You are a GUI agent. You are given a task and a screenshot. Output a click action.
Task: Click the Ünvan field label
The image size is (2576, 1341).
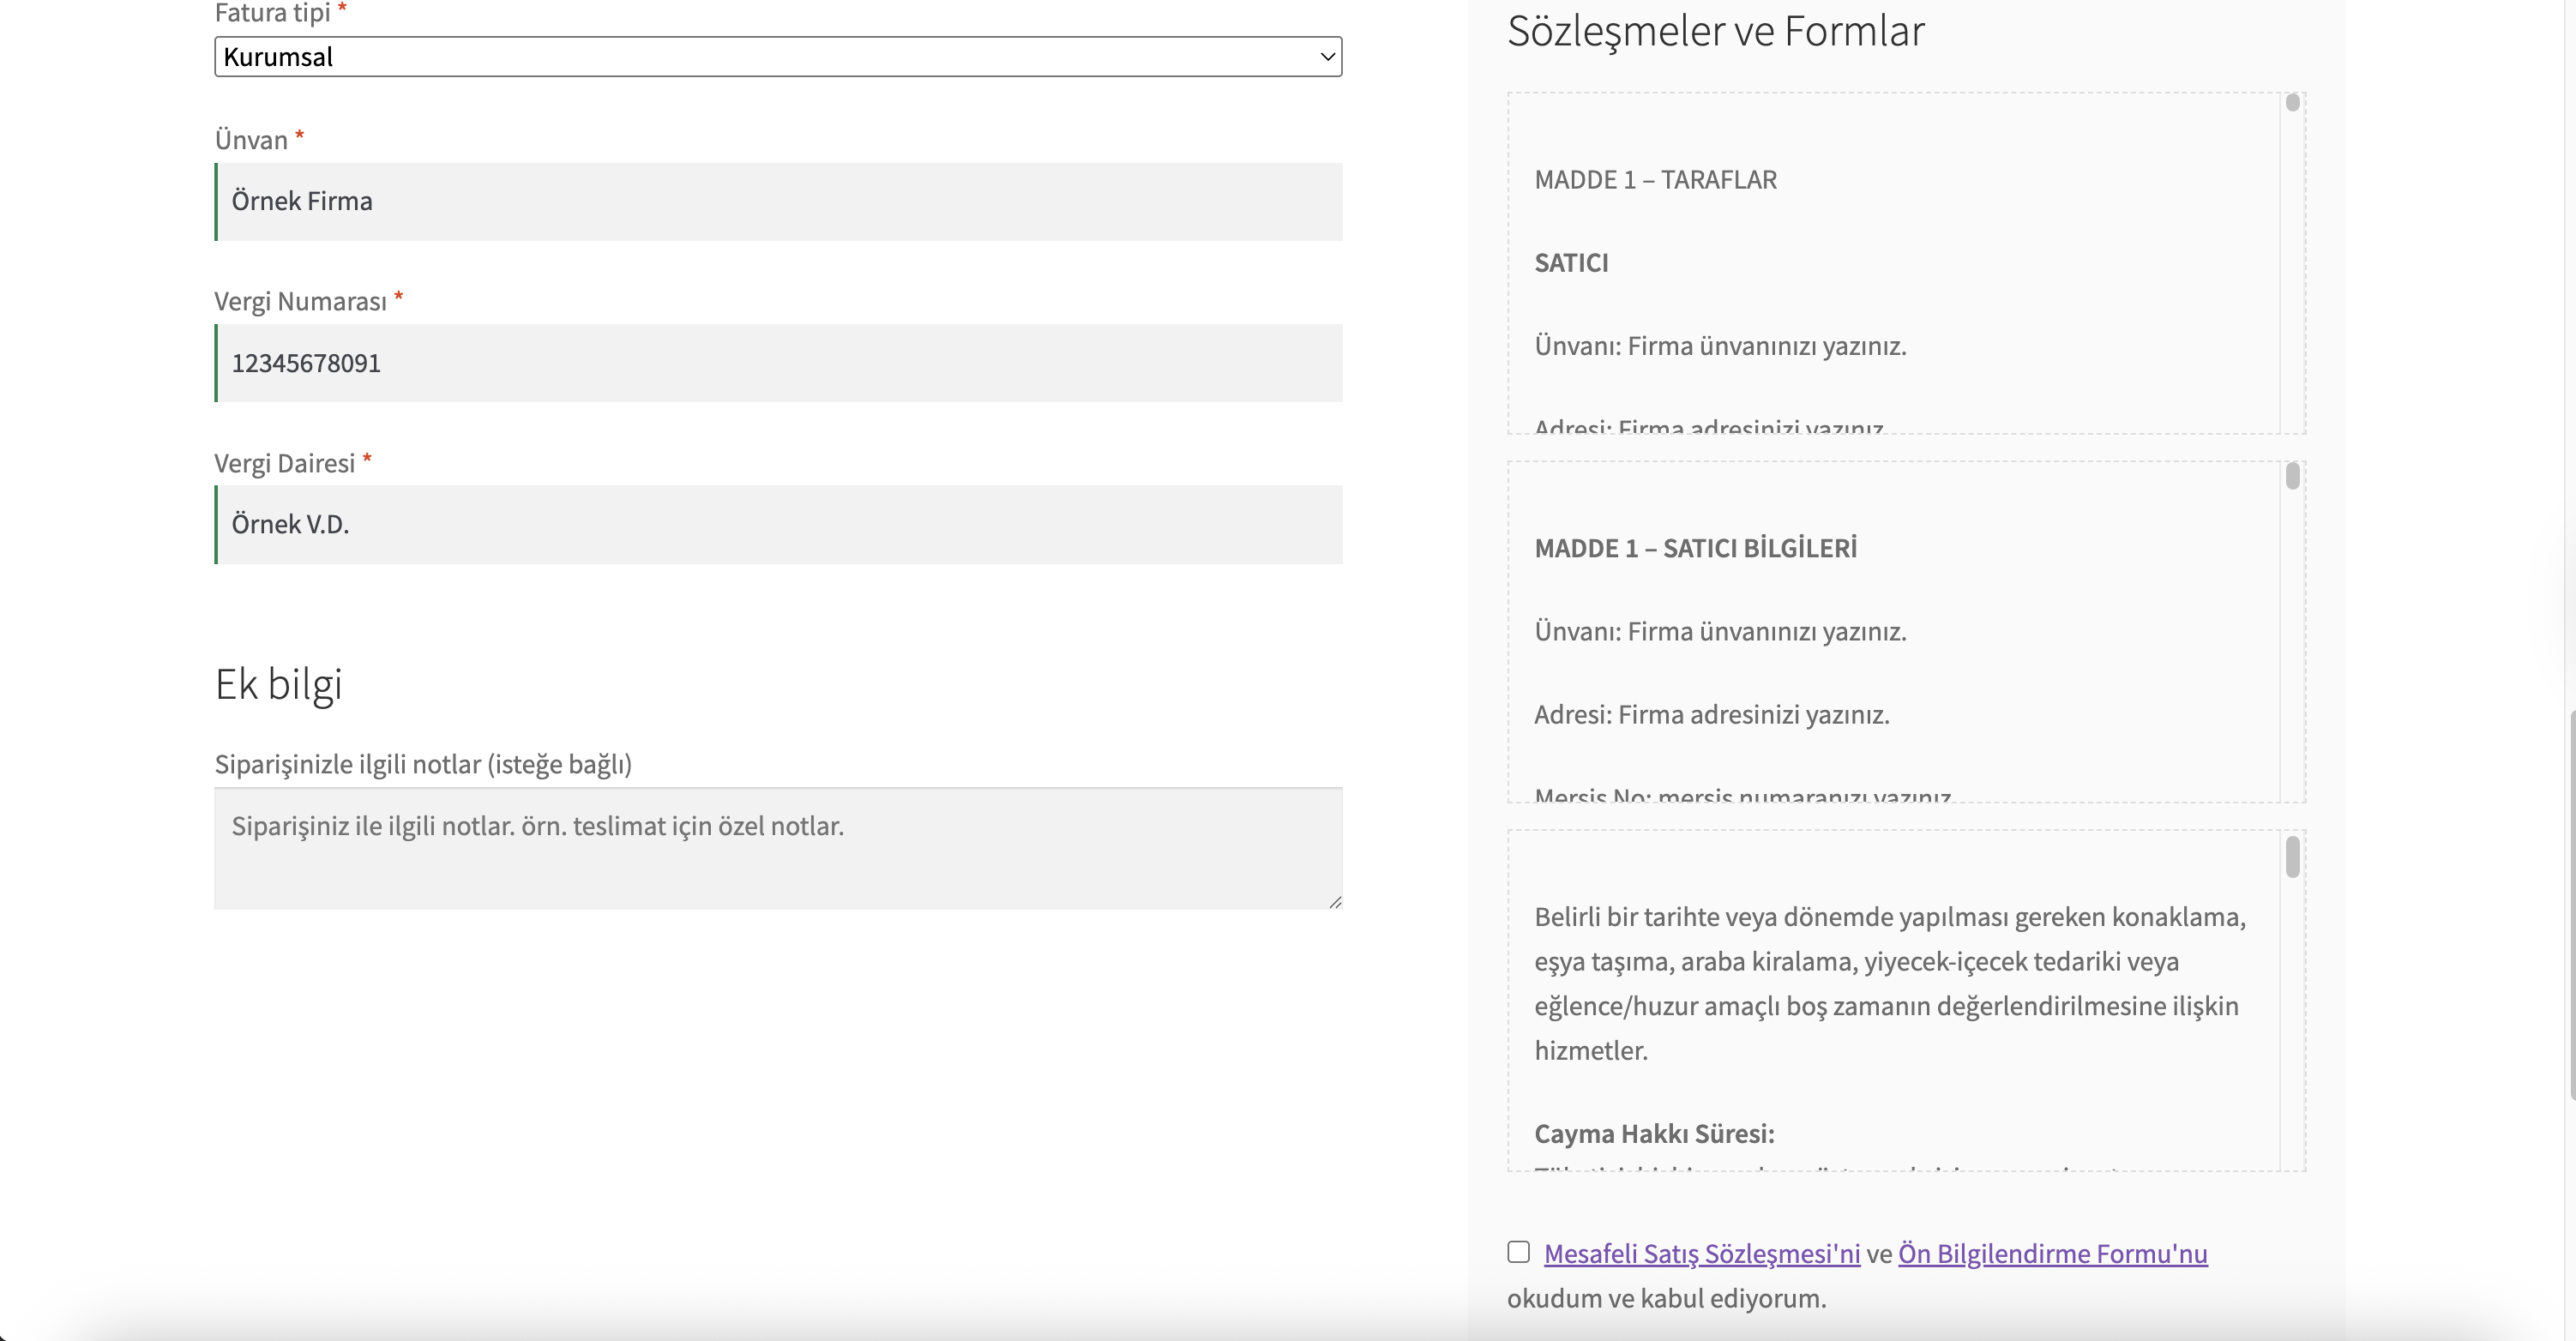click(x=251, y=140)
